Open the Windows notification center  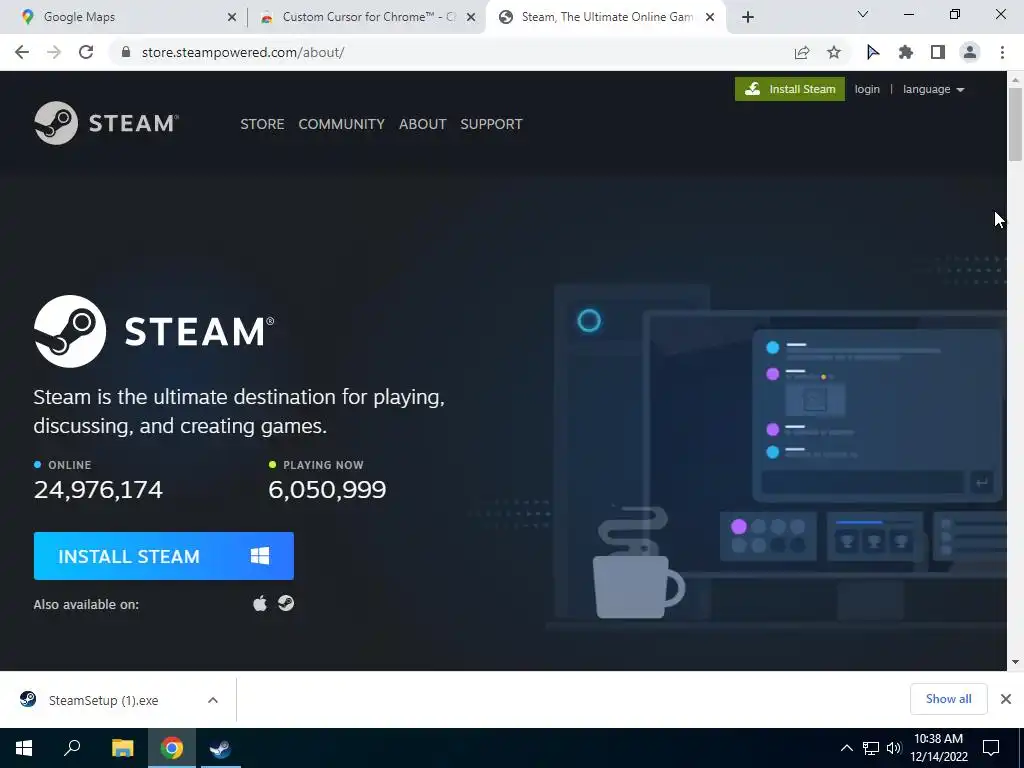coord(991,748)
